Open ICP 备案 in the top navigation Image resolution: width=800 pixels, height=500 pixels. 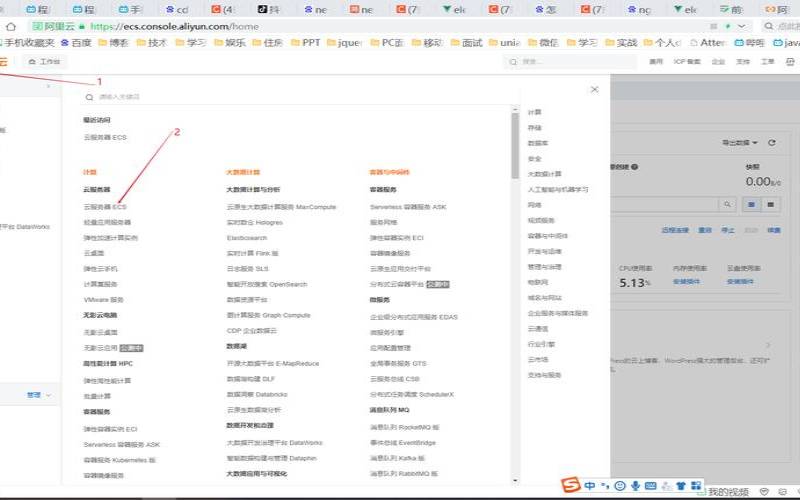coord(687,62)
